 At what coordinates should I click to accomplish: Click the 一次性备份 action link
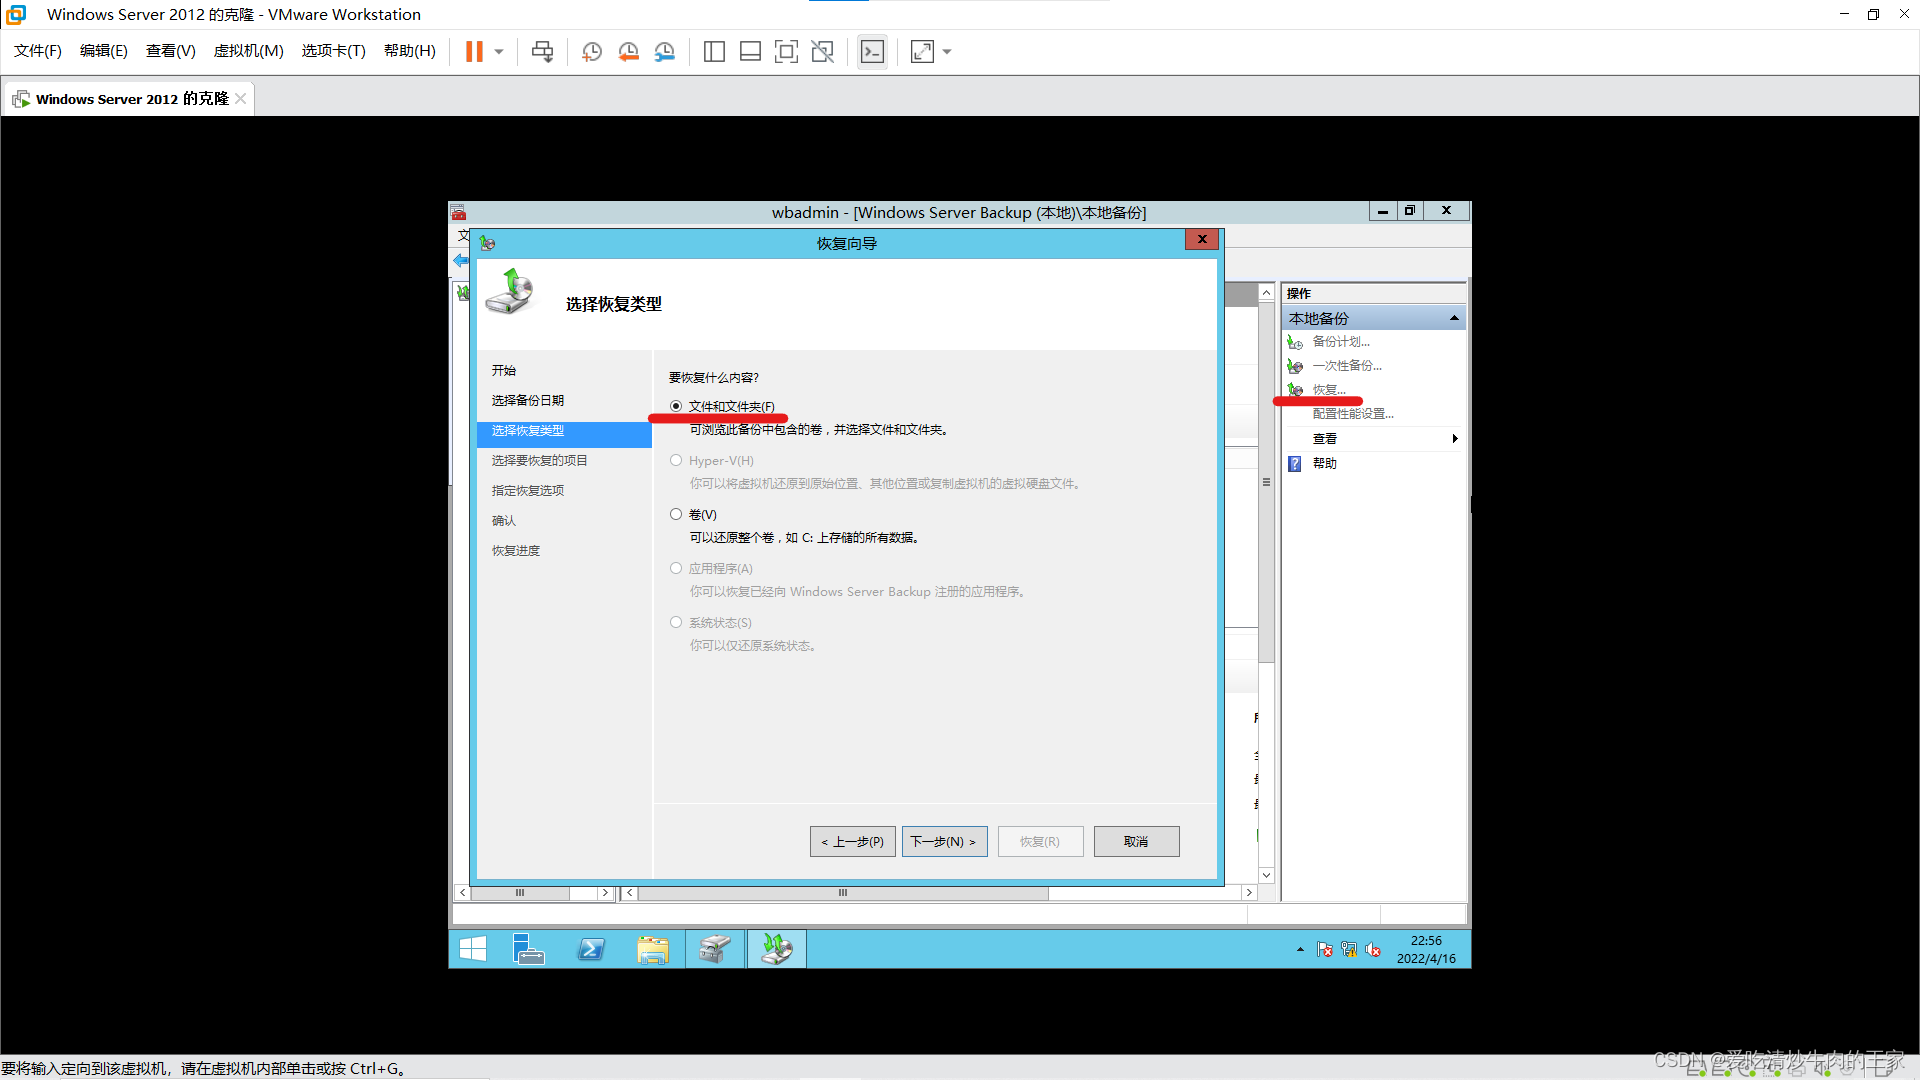[1346, 366]
